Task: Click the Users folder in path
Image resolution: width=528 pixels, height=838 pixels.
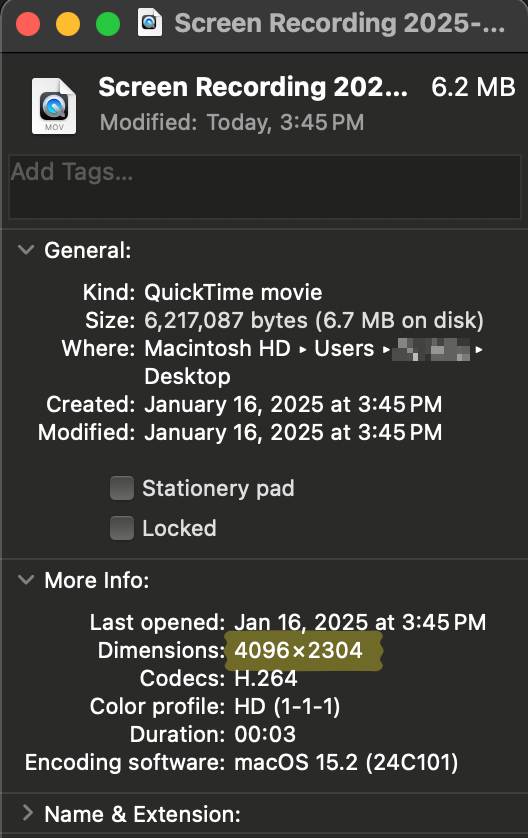Action: (x=344, y=348)
